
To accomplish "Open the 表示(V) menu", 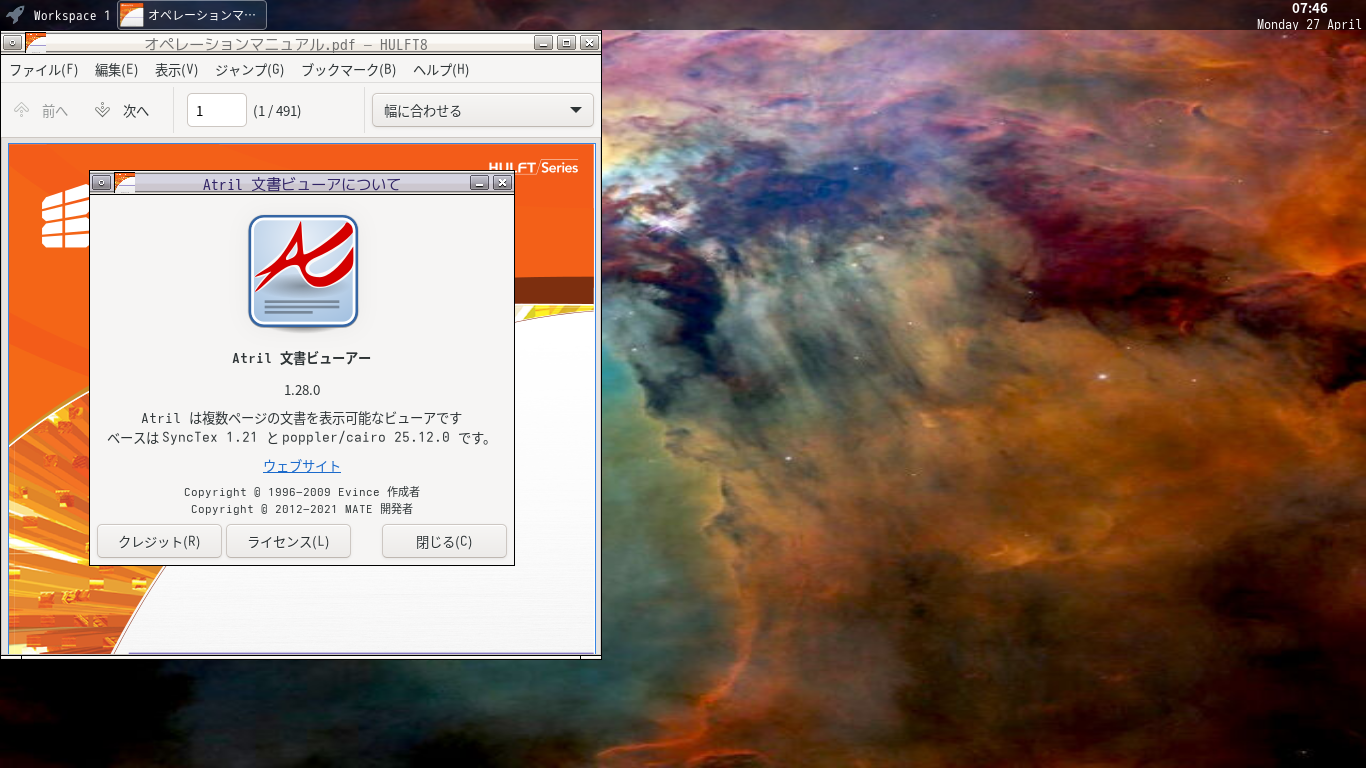I will tap(176, 70).
